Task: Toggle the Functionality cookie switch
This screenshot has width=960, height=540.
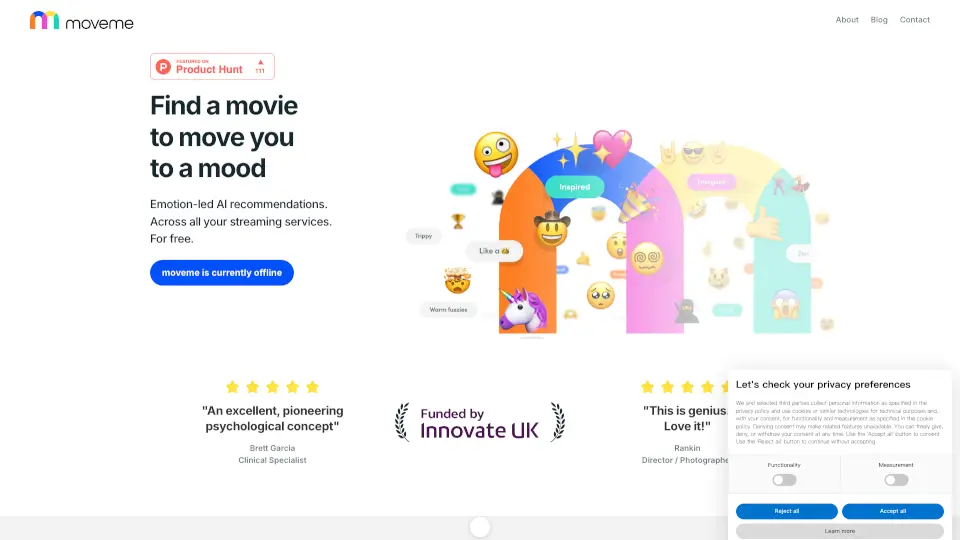Action: pyautogui.click(x=784, y=480)
